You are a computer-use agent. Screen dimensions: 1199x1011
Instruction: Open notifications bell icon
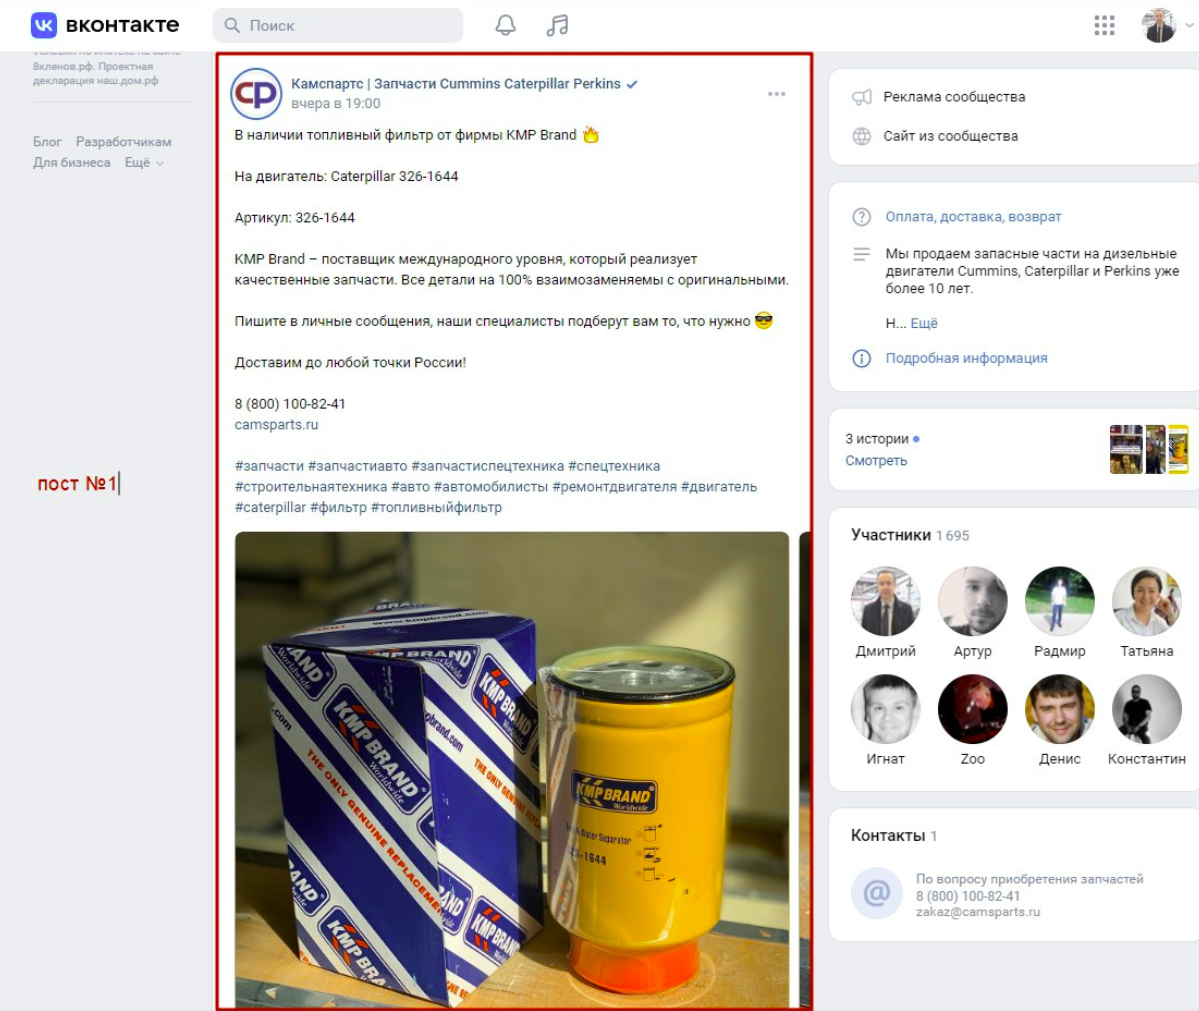(x=505, y=25)
